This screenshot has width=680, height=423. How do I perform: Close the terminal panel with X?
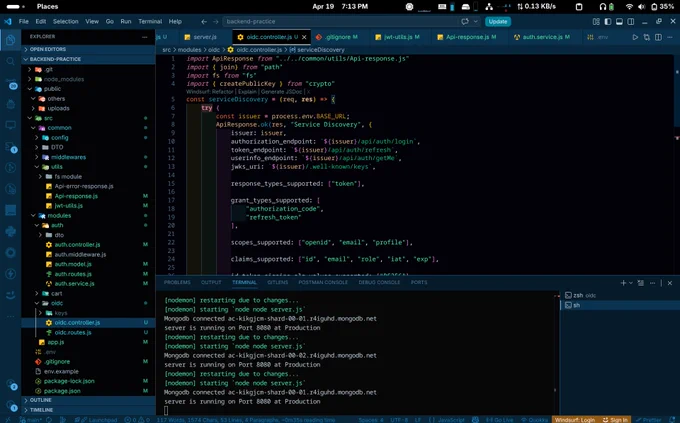[x=670, y=283]
